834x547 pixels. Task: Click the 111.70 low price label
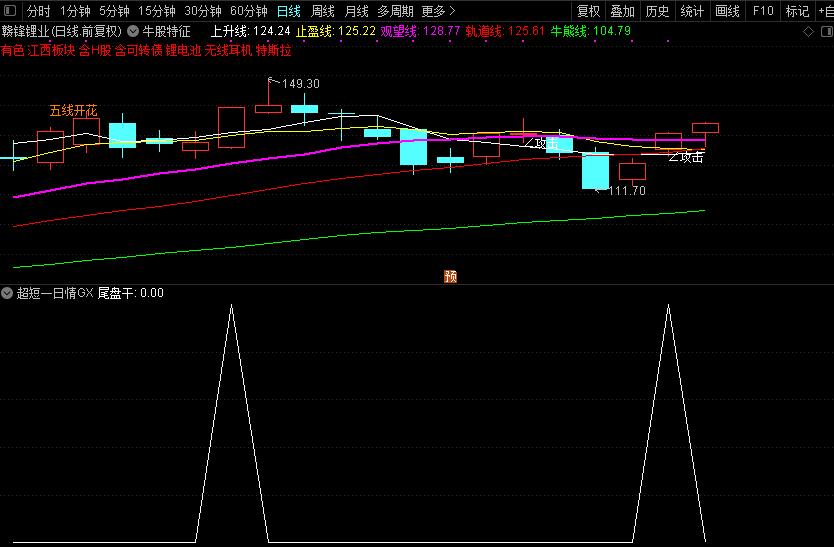pos(627,191)
